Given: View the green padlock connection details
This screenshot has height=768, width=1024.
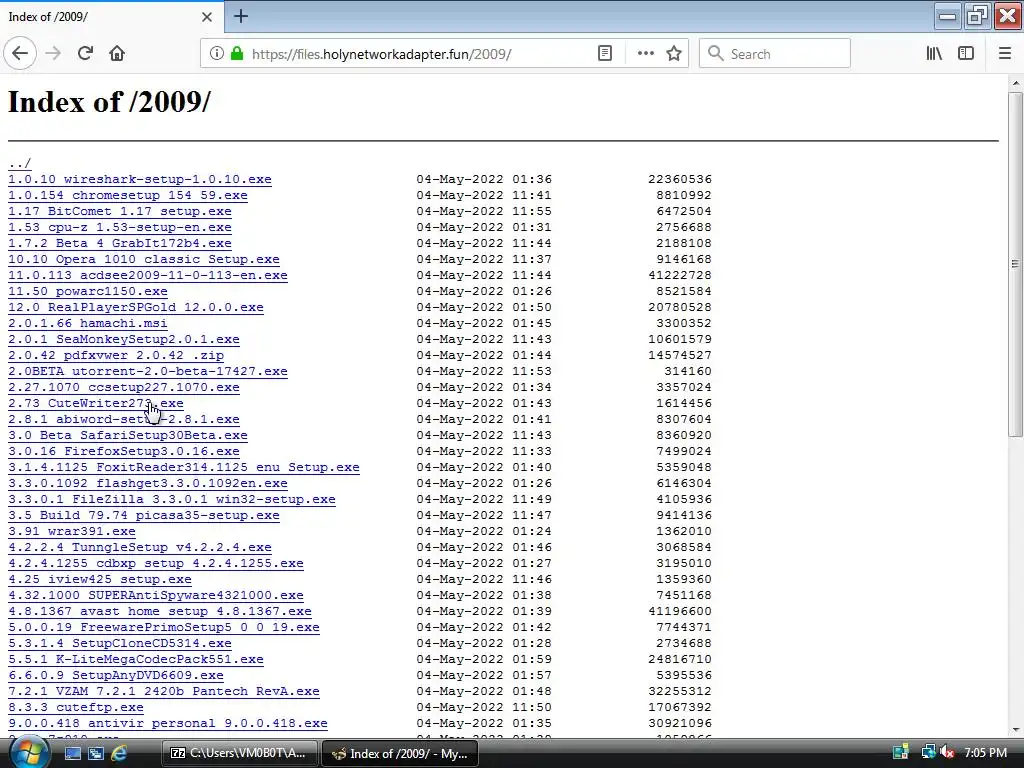Looking at the screenshot, I should [237, 54].
